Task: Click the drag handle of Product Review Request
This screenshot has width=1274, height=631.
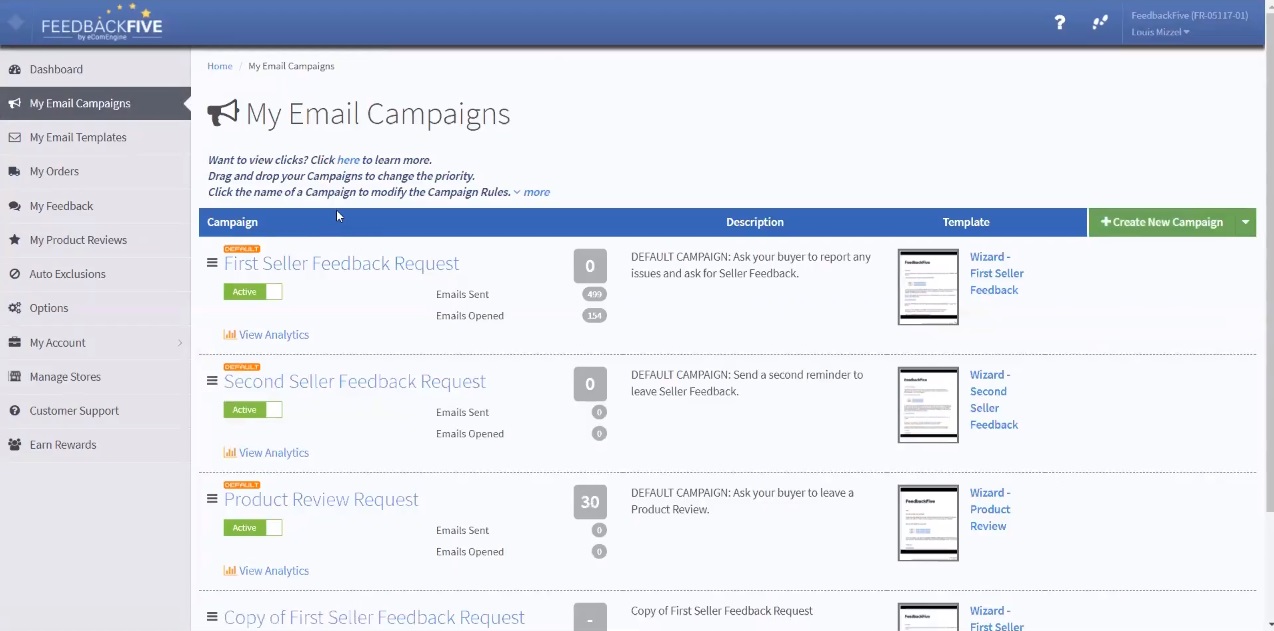Action: coord(212,499)
